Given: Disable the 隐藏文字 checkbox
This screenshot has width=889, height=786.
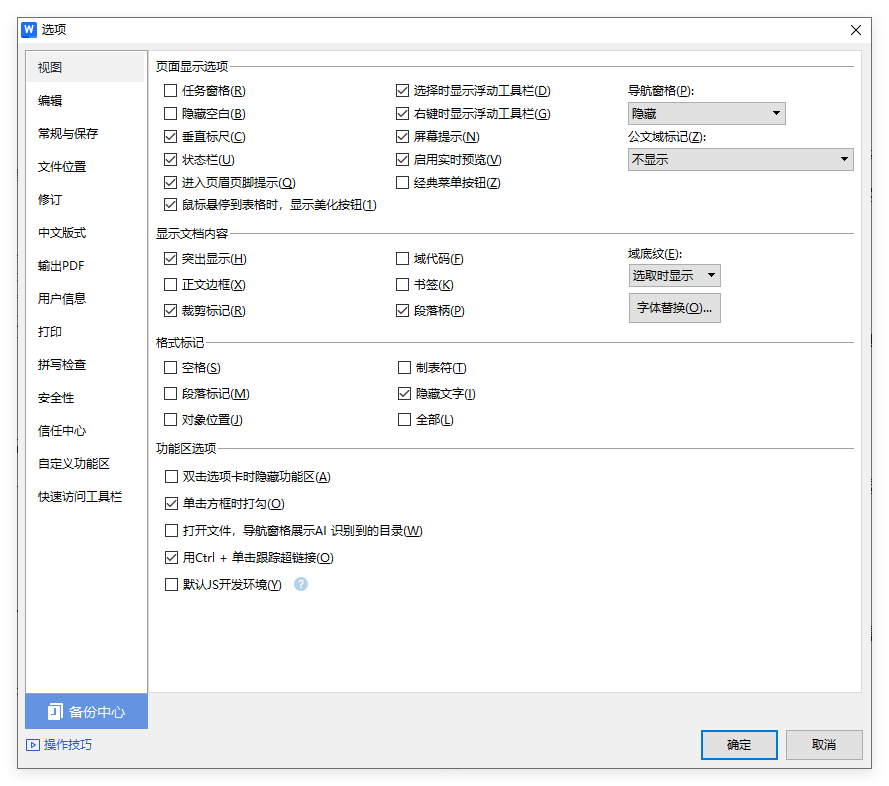Looking at the screenshot, I should click(x=403, y=393).
